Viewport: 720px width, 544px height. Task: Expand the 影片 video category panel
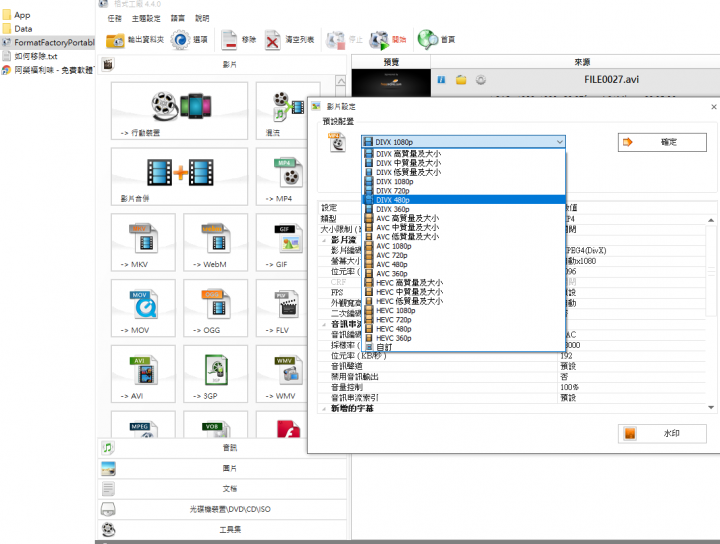(222, 65)
